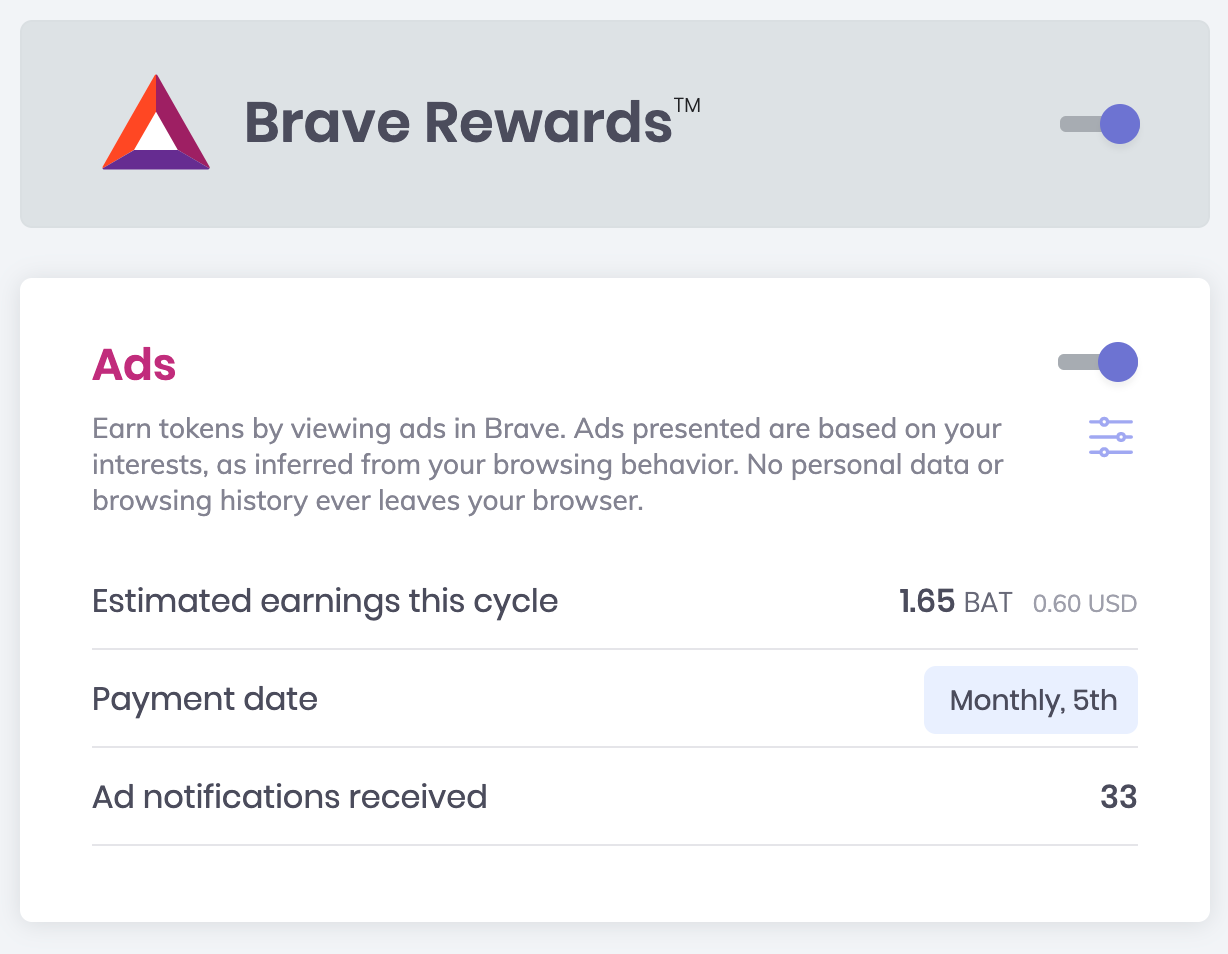
Task: Click the 33 notifications count
Action: [1118, 797]
